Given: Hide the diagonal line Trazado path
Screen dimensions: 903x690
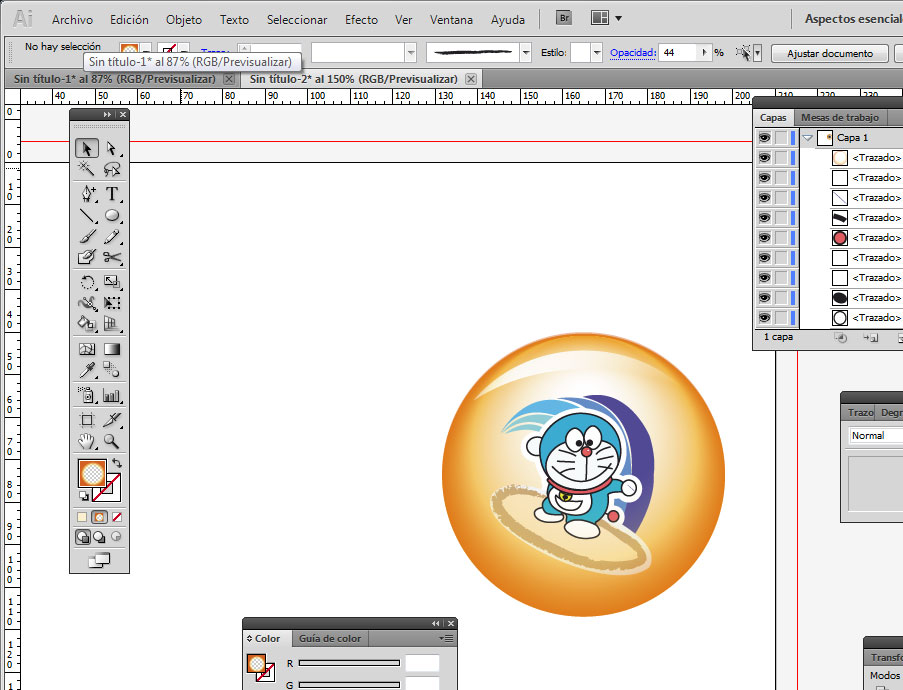Looking at the screenshot, I should pyautogui.click(x=764, y=198).
